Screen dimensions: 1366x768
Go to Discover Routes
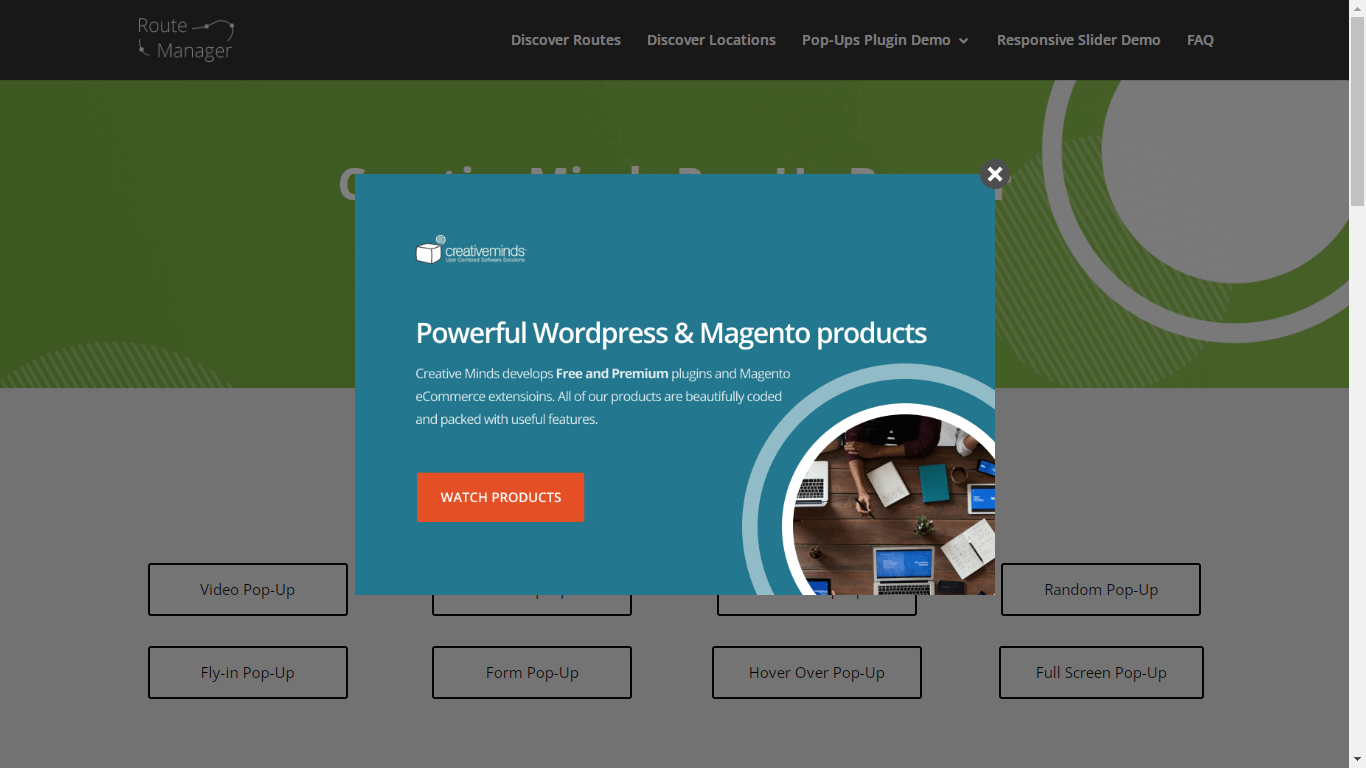pos(566,40)
